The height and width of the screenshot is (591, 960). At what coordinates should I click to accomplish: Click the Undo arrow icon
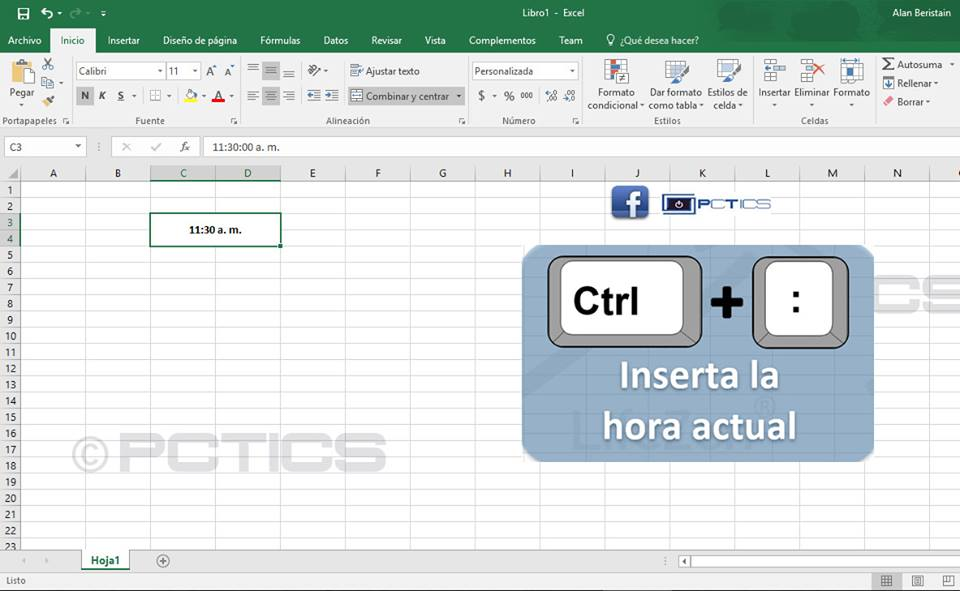click(x=47, y=13)
